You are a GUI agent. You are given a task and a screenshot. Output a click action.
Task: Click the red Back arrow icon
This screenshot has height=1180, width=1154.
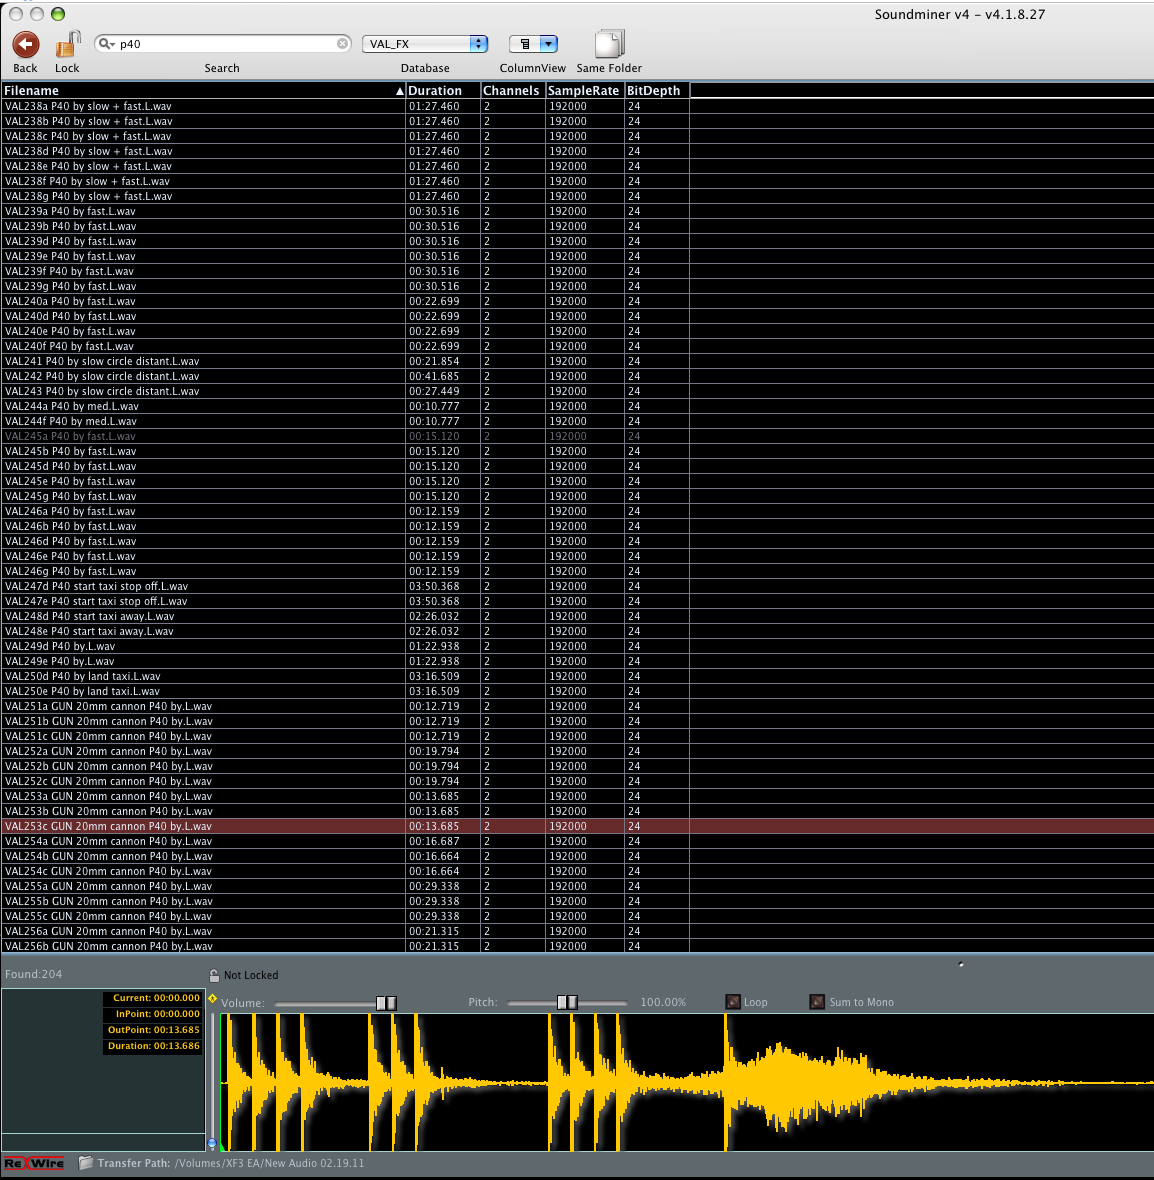click(26, 44)
